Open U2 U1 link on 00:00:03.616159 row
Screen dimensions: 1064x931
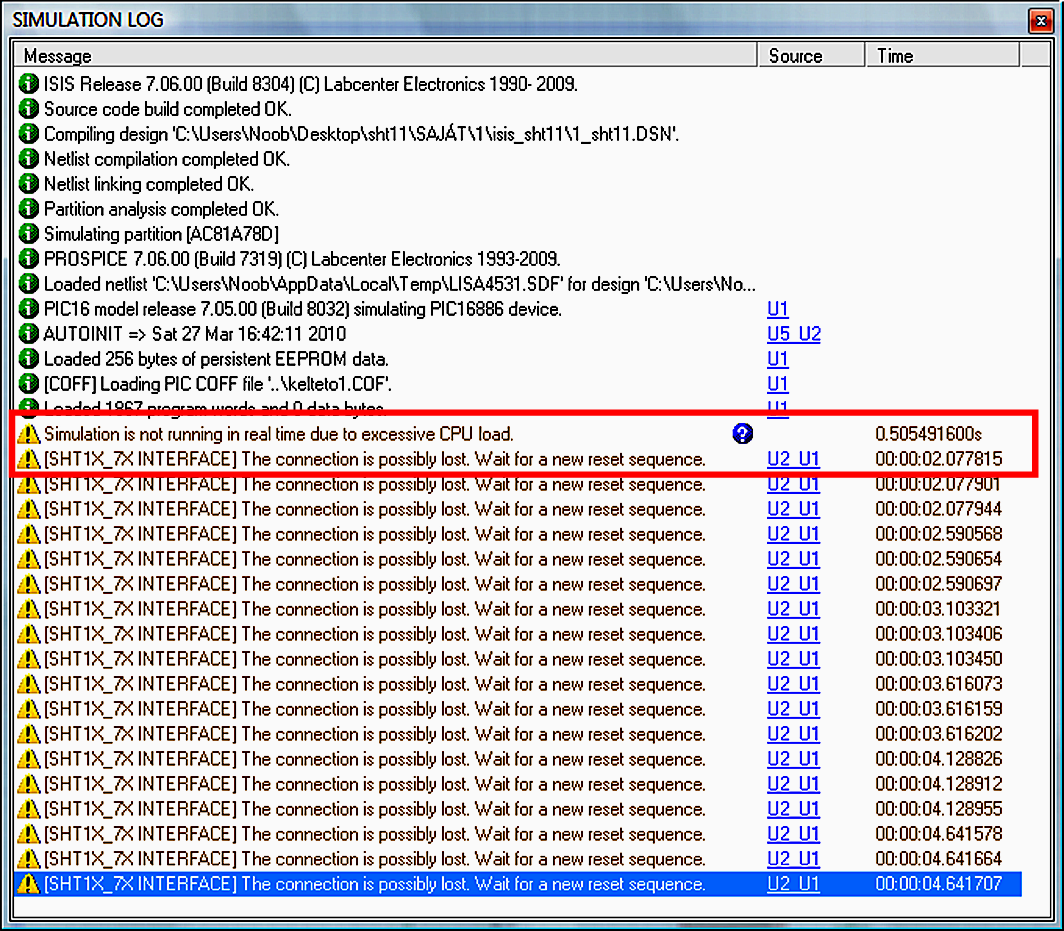click(x=793, y=709)
